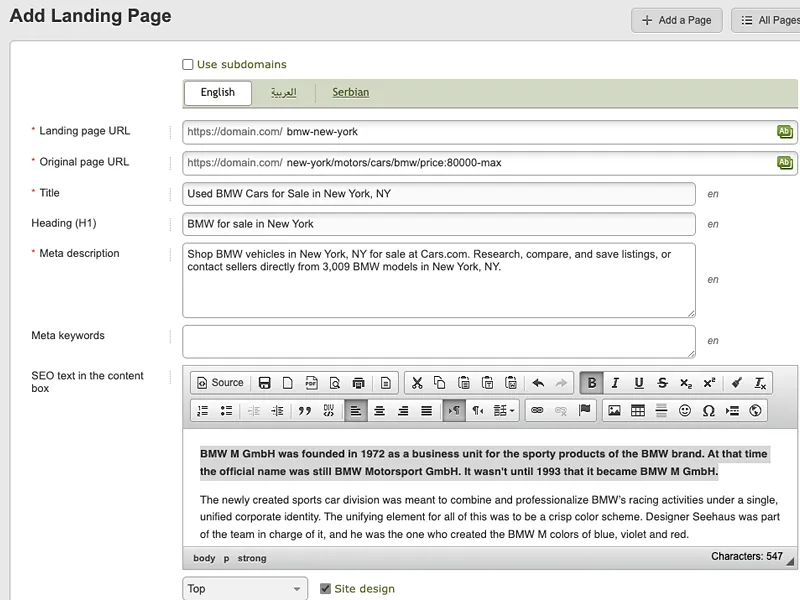Click the Unlink icon
The image size is (800, 600).
(x=560, y=410)
